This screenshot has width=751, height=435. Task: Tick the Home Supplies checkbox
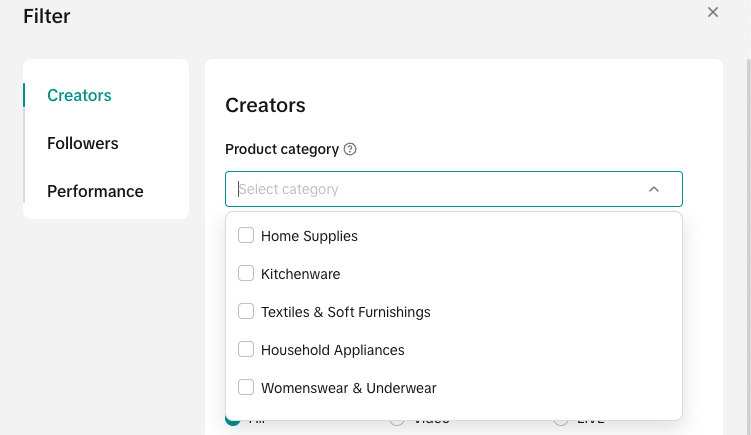246,236
